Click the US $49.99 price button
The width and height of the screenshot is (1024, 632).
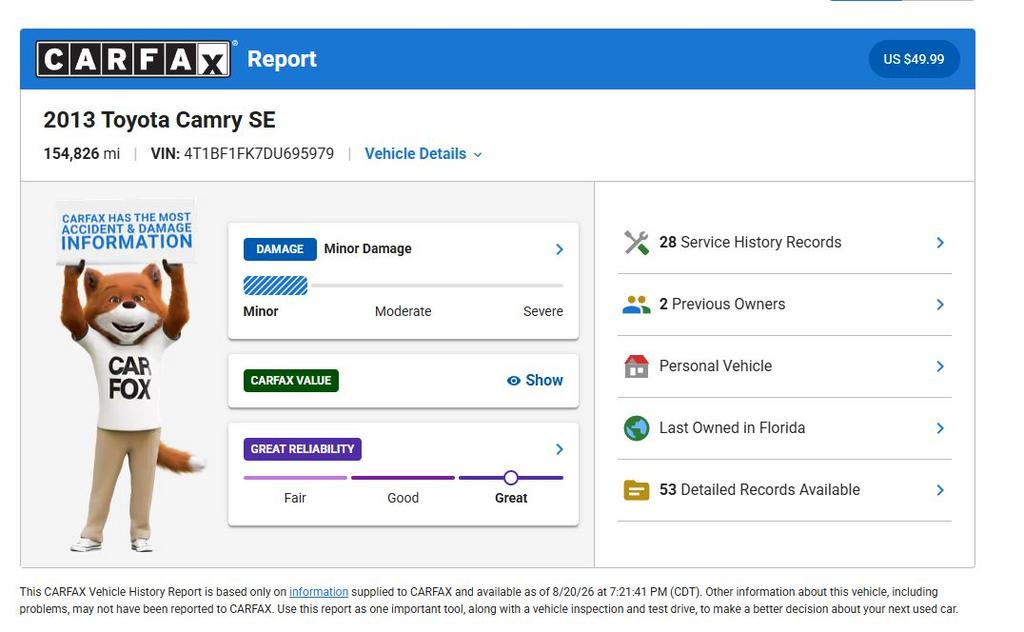click(914, 59)
